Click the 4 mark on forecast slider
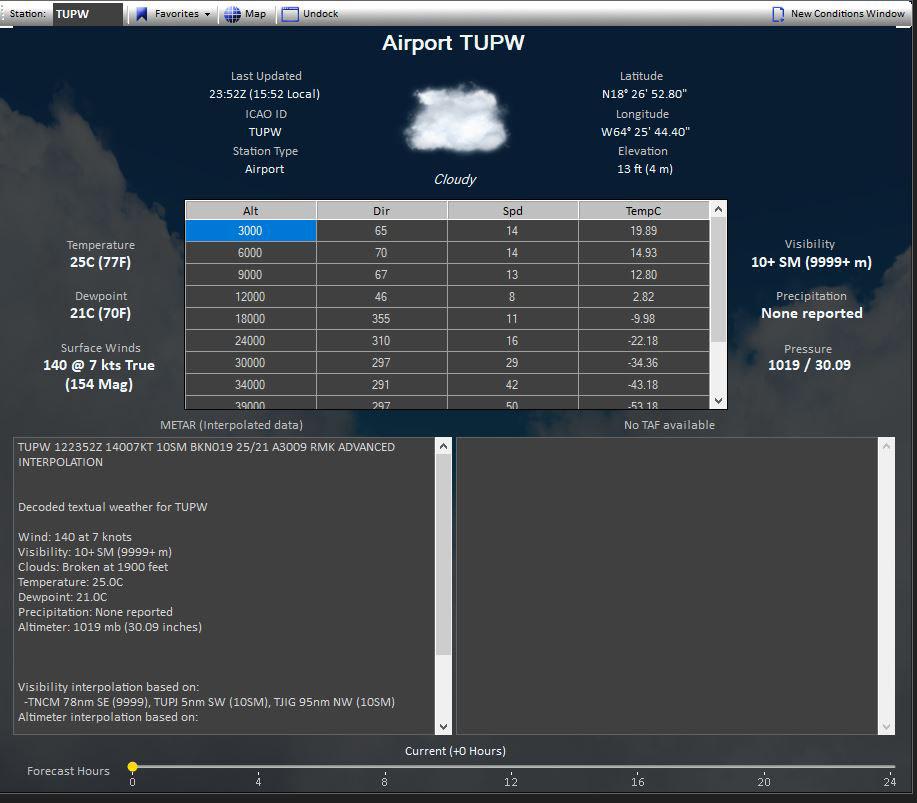The image size is (917, 803). tap(258, 781)
